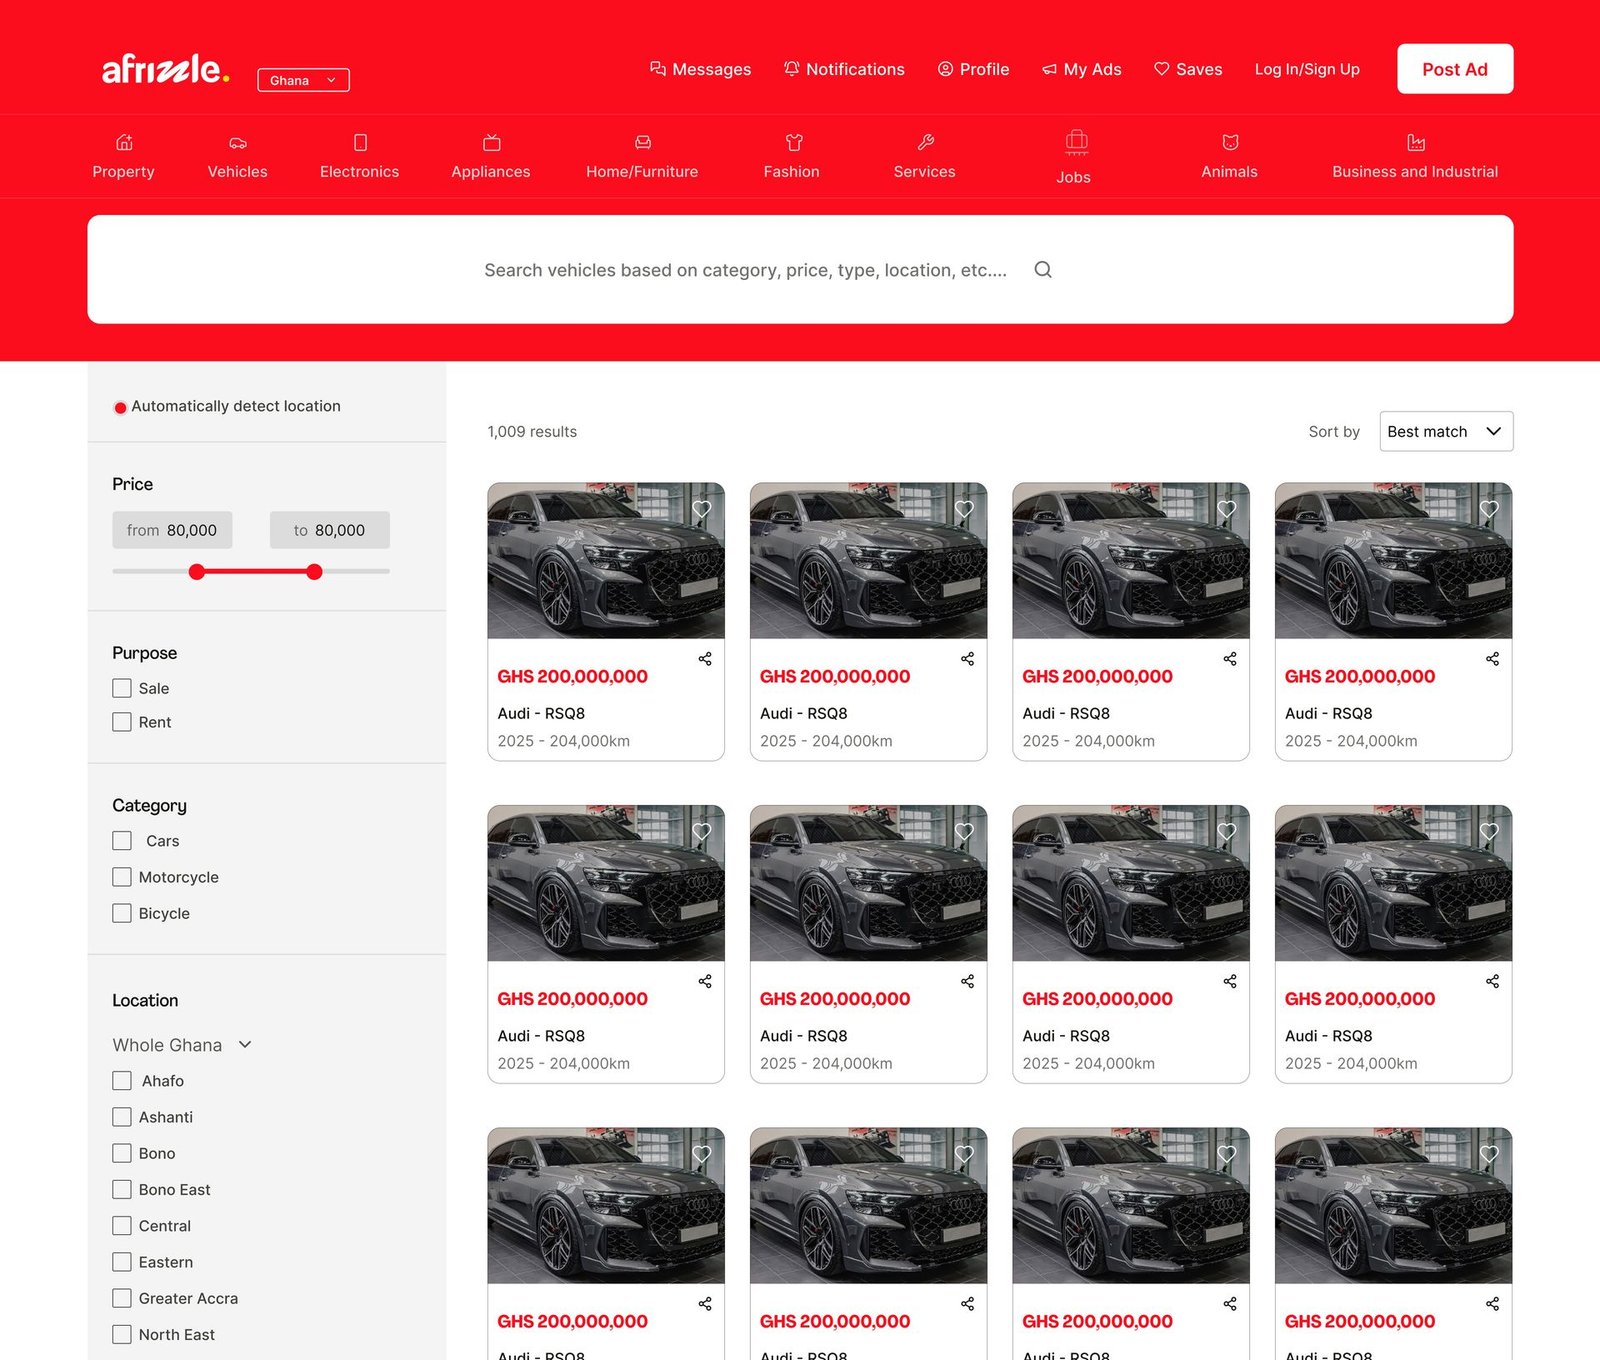This screenshot has width=1600, height=1360.
Task: Select the Fashion shirt icon
Action: (x=794, y=142)
